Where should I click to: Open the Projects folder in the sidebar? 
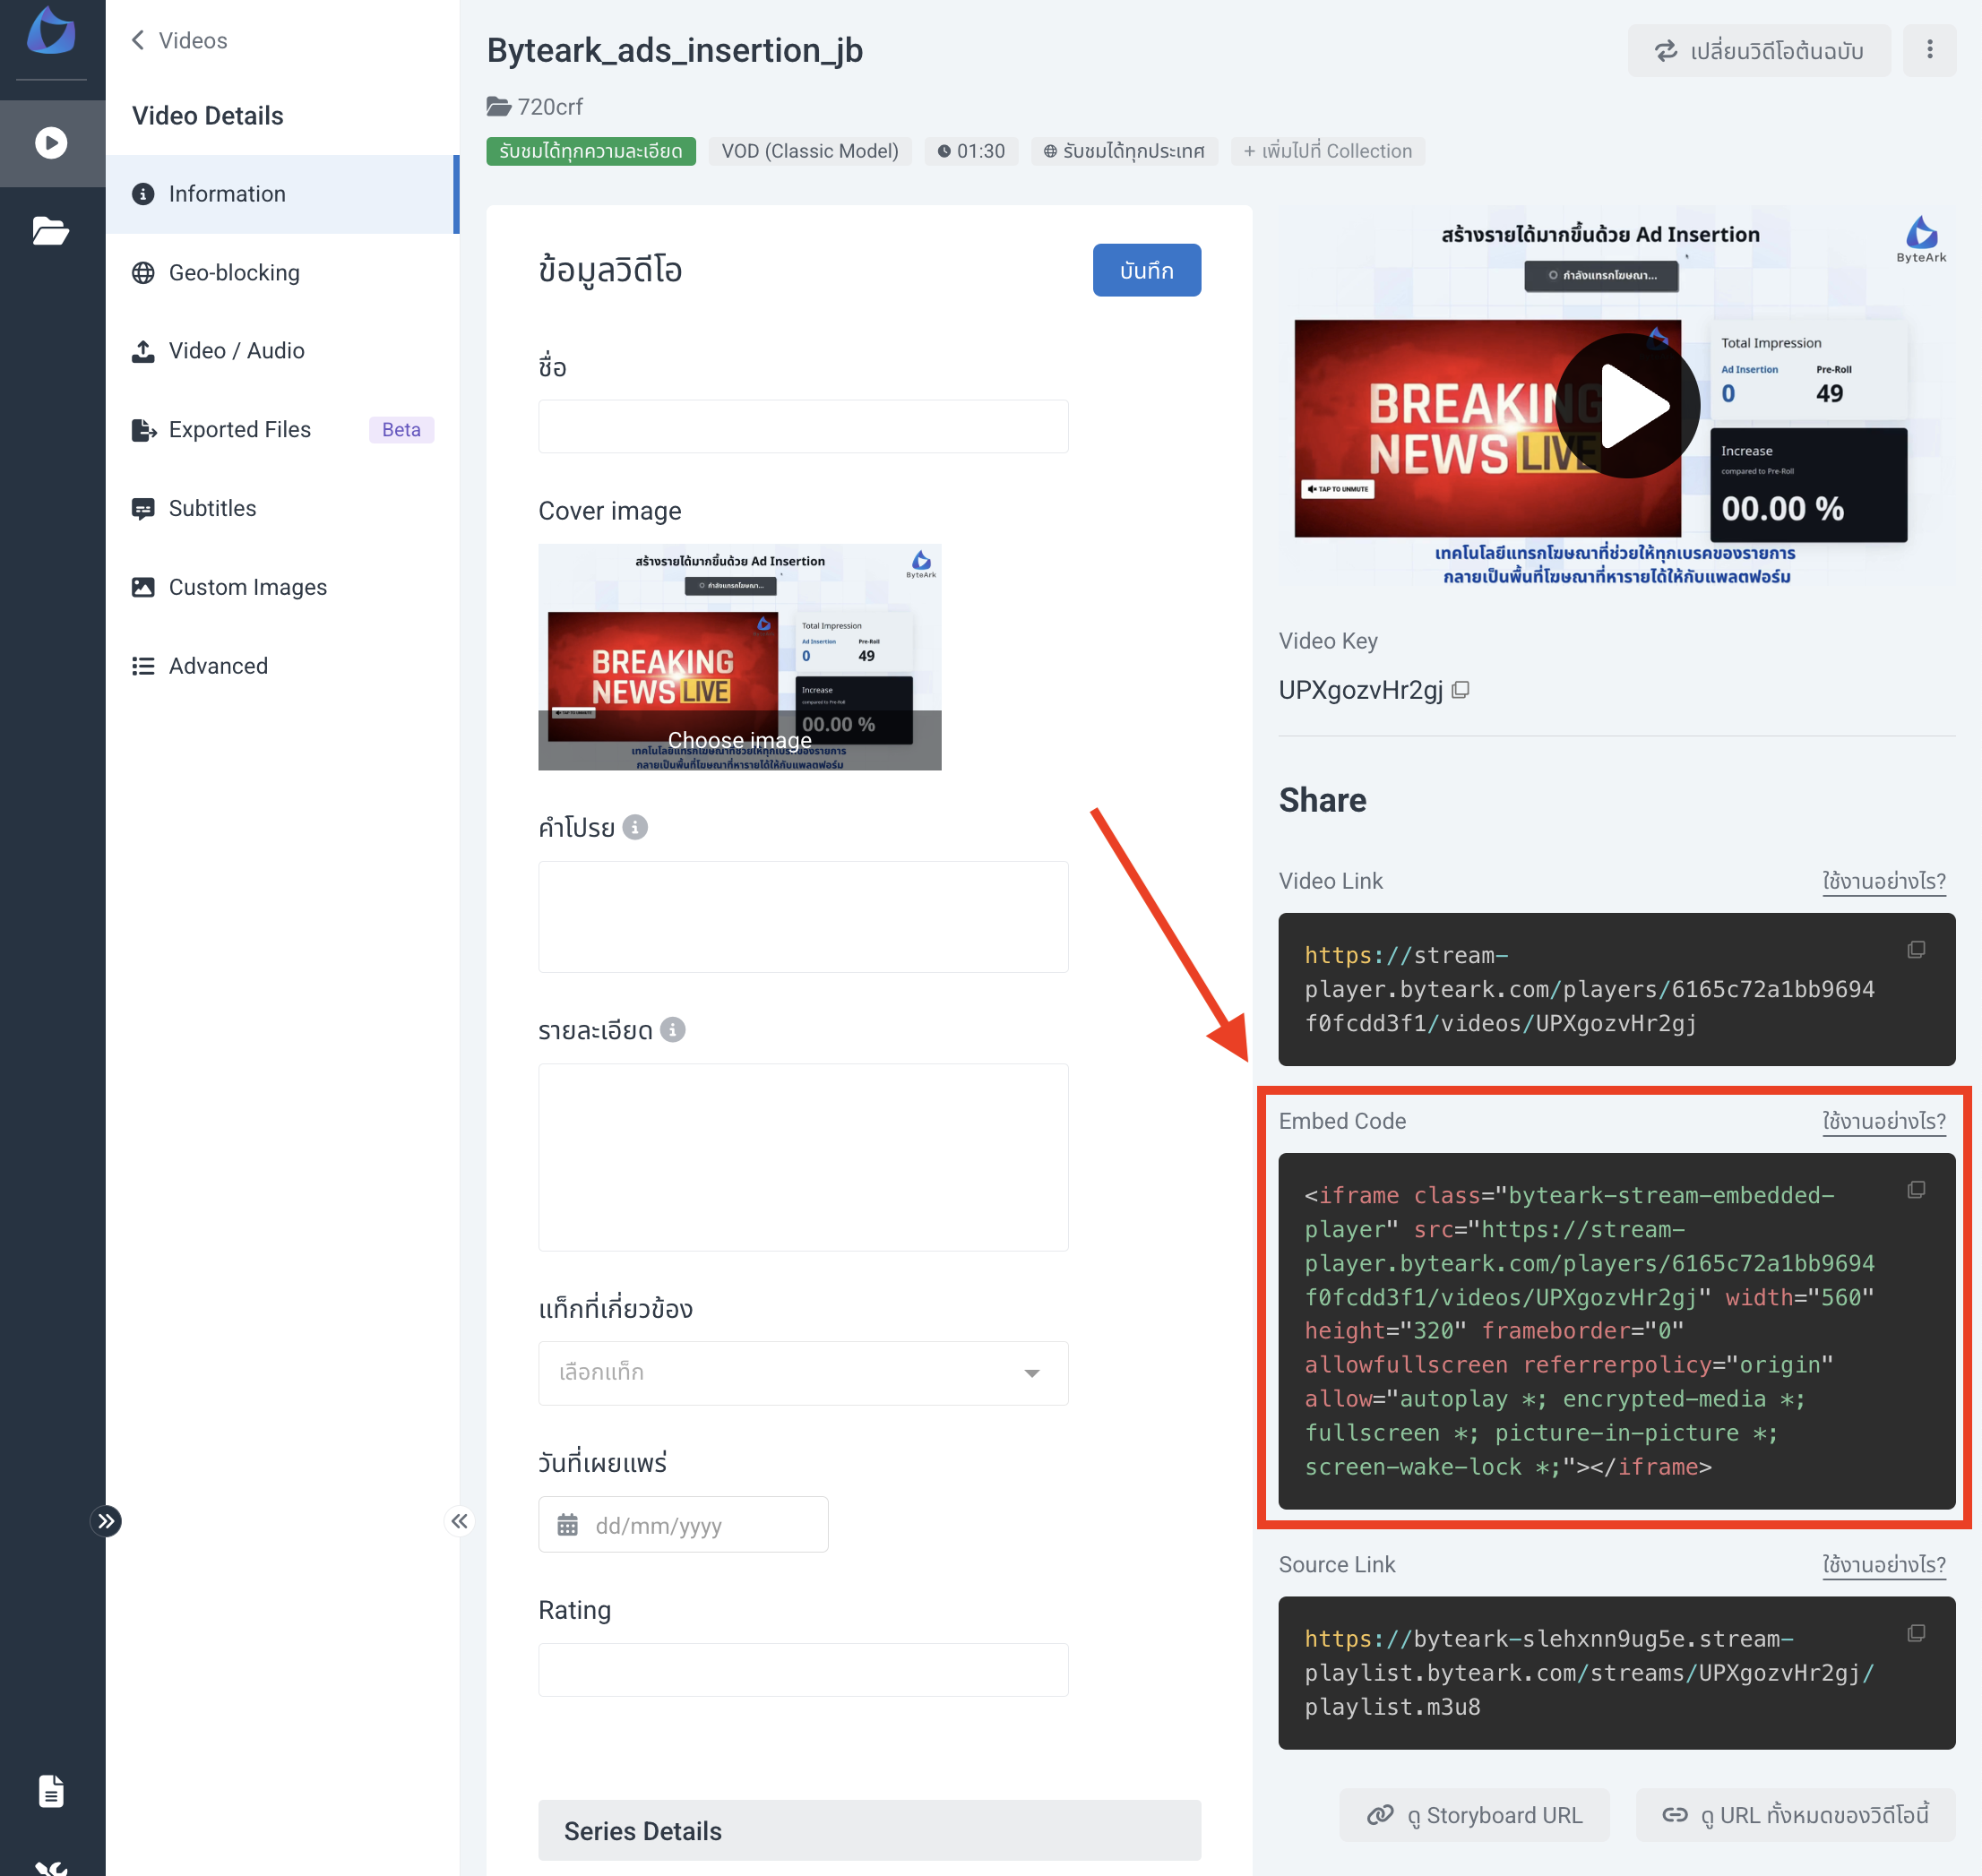coord(52,230)
